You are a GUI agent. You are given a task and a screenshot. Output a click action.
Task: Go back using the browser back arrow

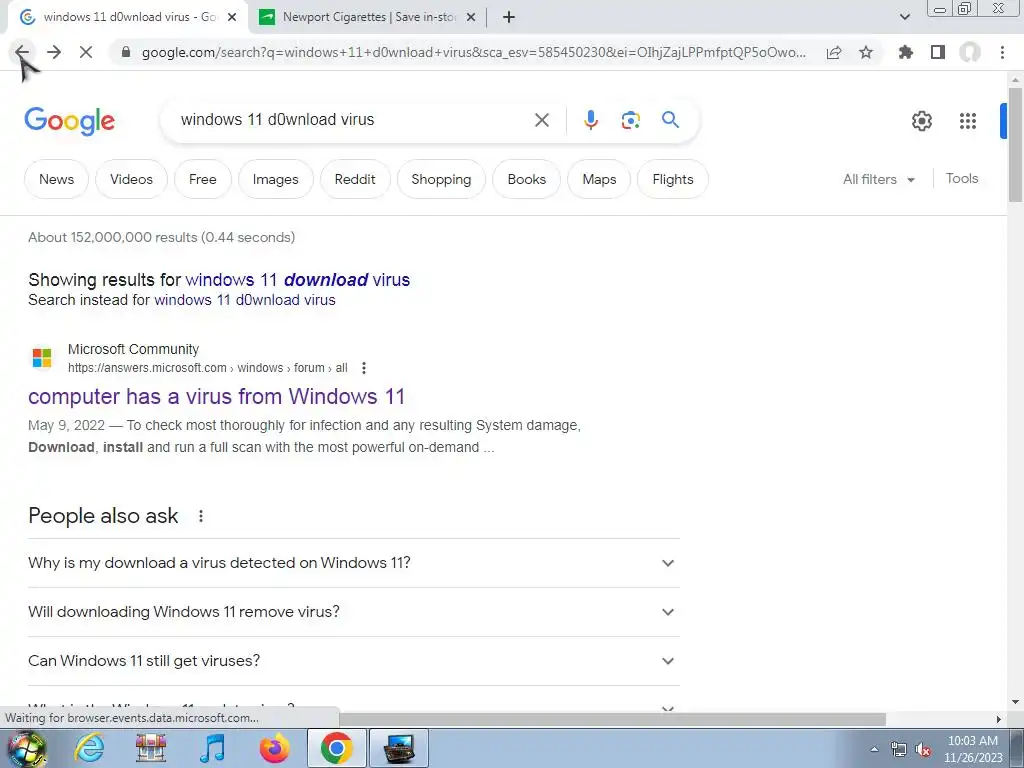pos(22,52)
